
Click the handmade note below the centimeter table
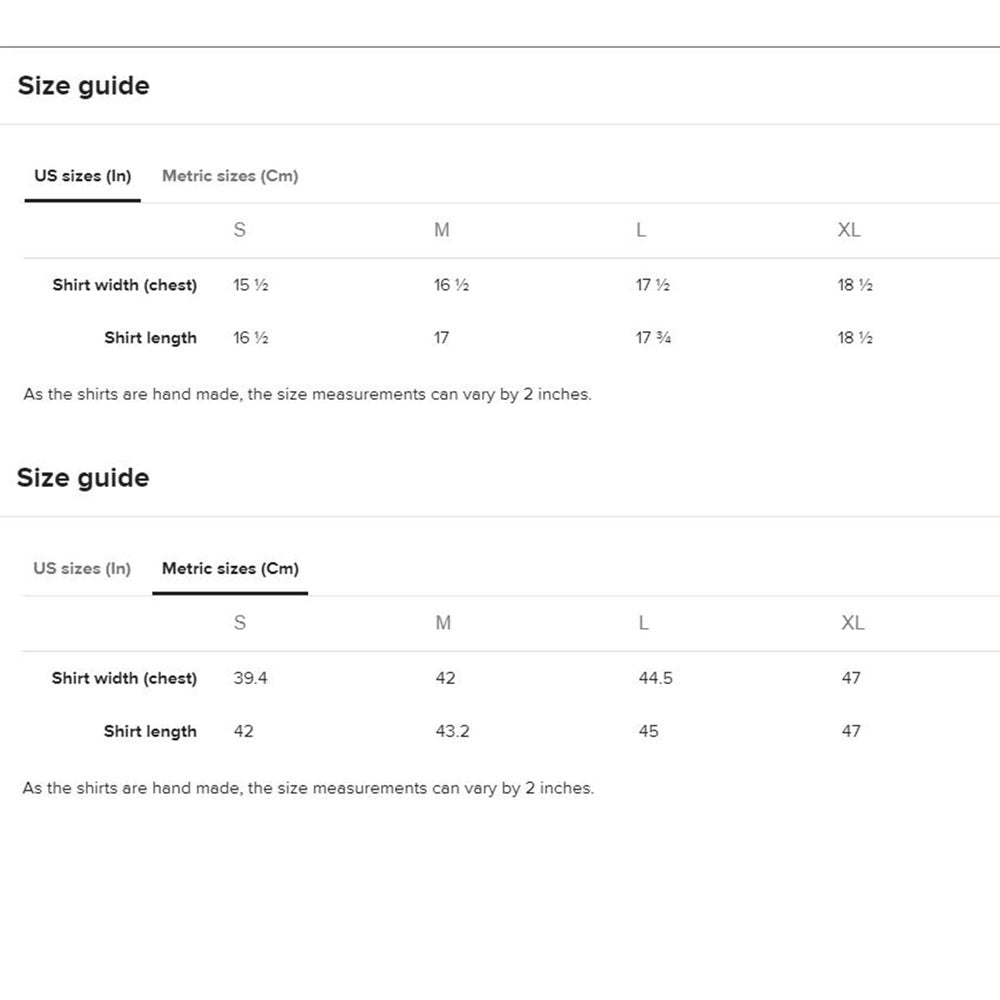(x=308, y=788)
